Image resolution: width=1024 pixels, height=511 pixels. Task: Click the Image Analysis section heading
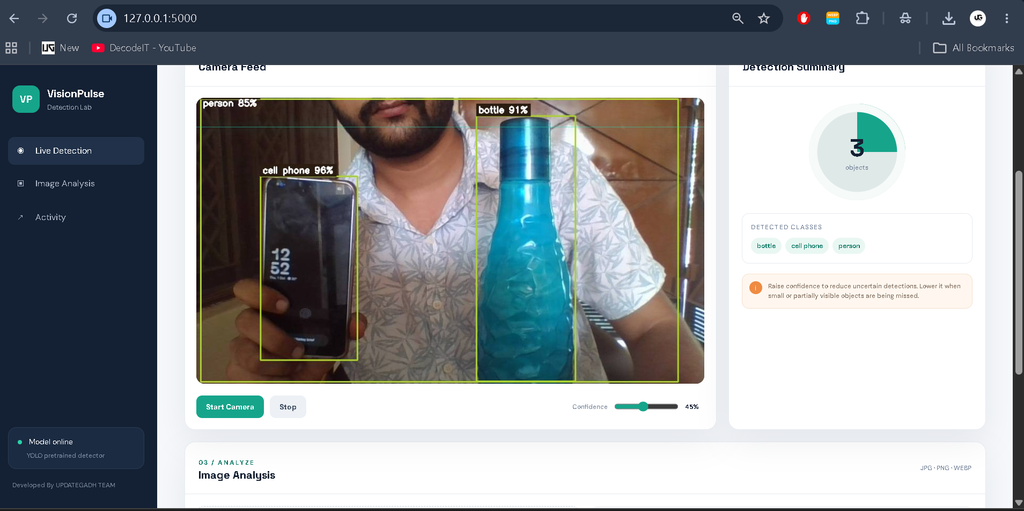(236, 475)
